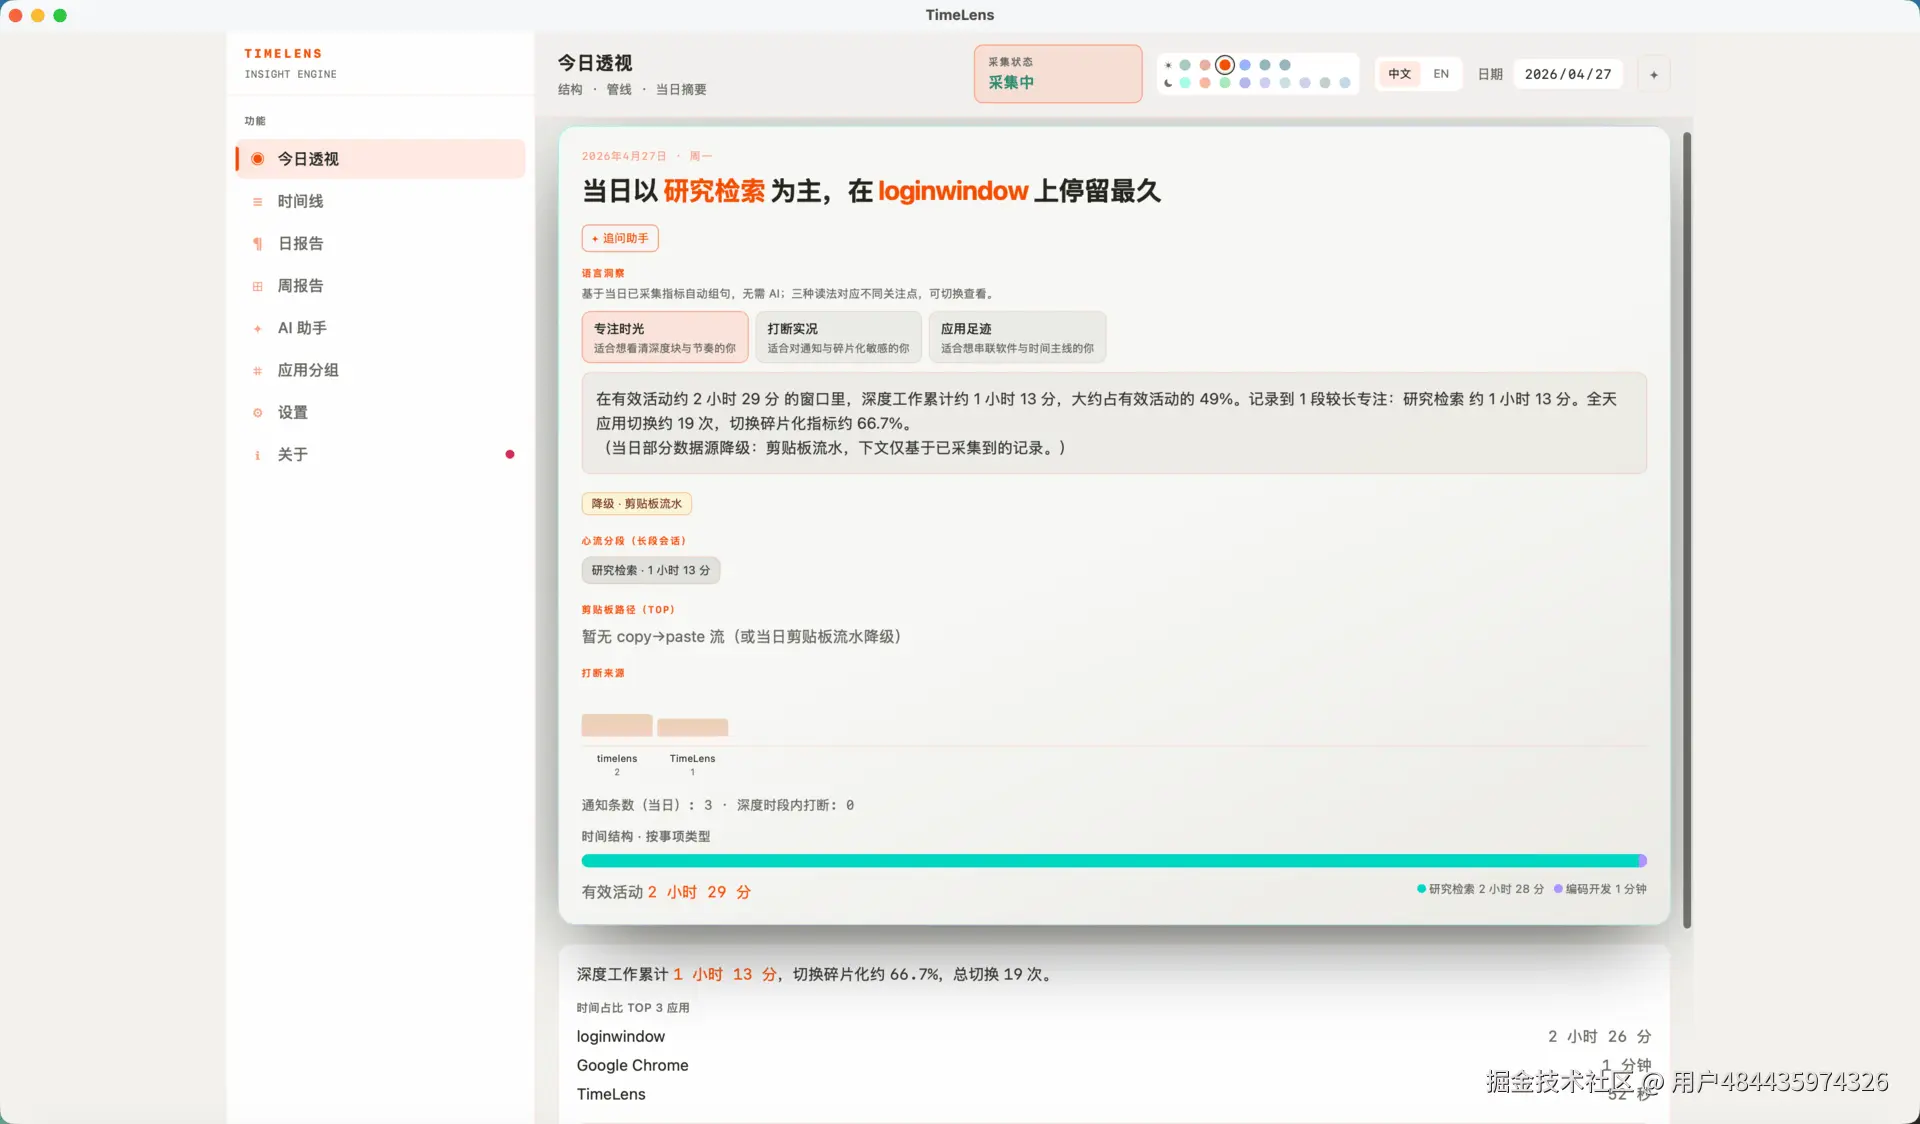Pick the periwinkle blue light-theme swatch
The height and width of the screenshot is (1124, 1920).
click(x=1245, y=65)
